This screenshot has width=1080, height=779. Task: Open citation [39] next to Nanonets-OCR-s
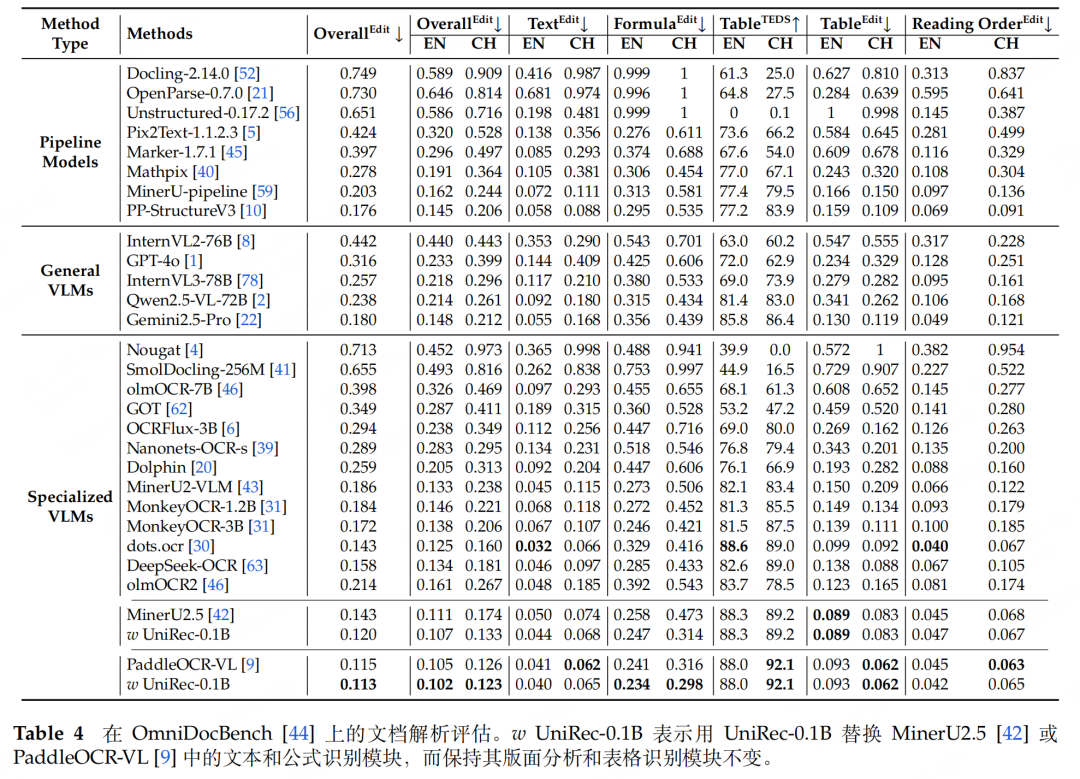click(x=265, y=448)
